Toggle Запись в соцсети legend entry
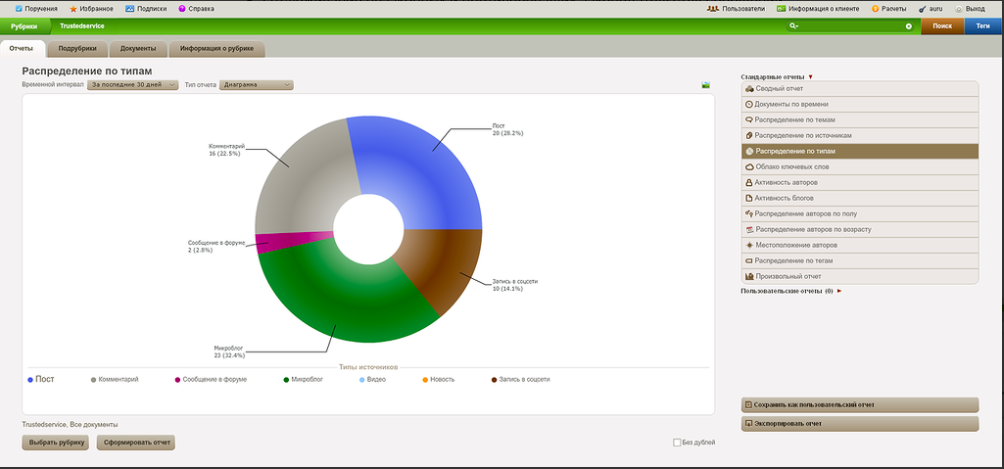Screen dimensions: 1004x469 coord(521,379)
